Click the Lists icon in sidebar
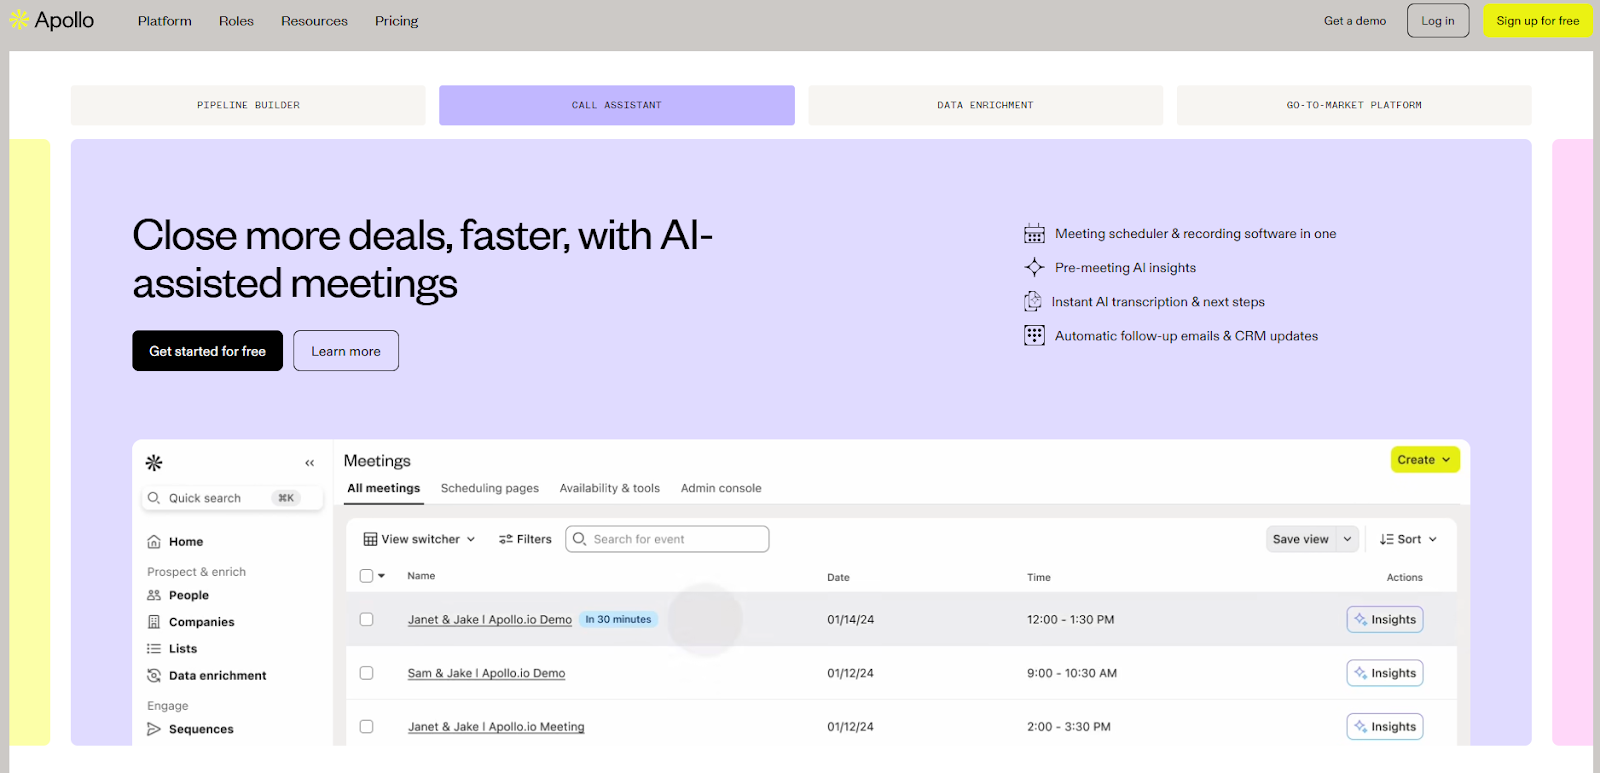 [x=154, y=649]
